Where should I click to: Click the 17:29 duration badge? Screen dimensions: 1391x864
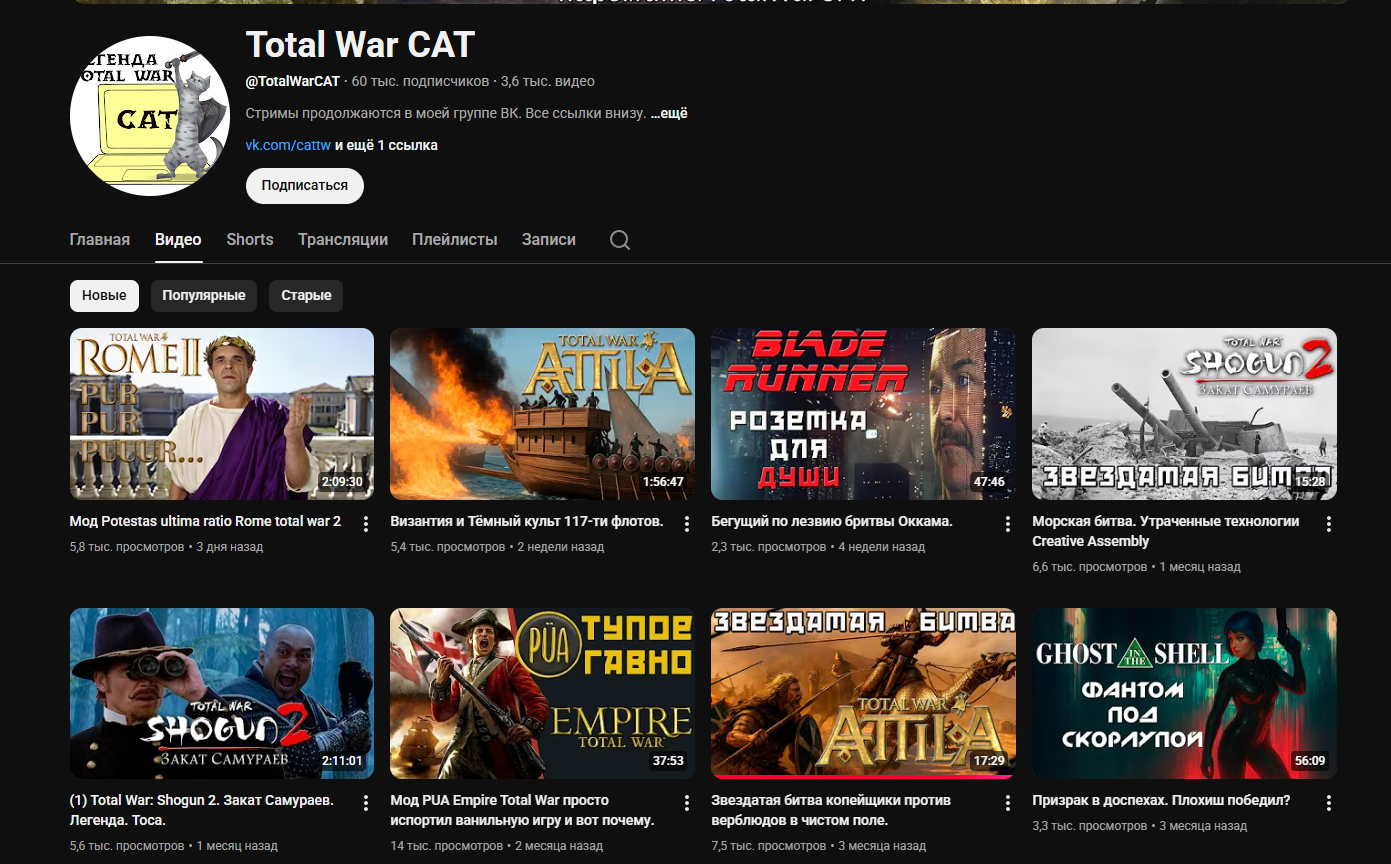click(989, 761)
